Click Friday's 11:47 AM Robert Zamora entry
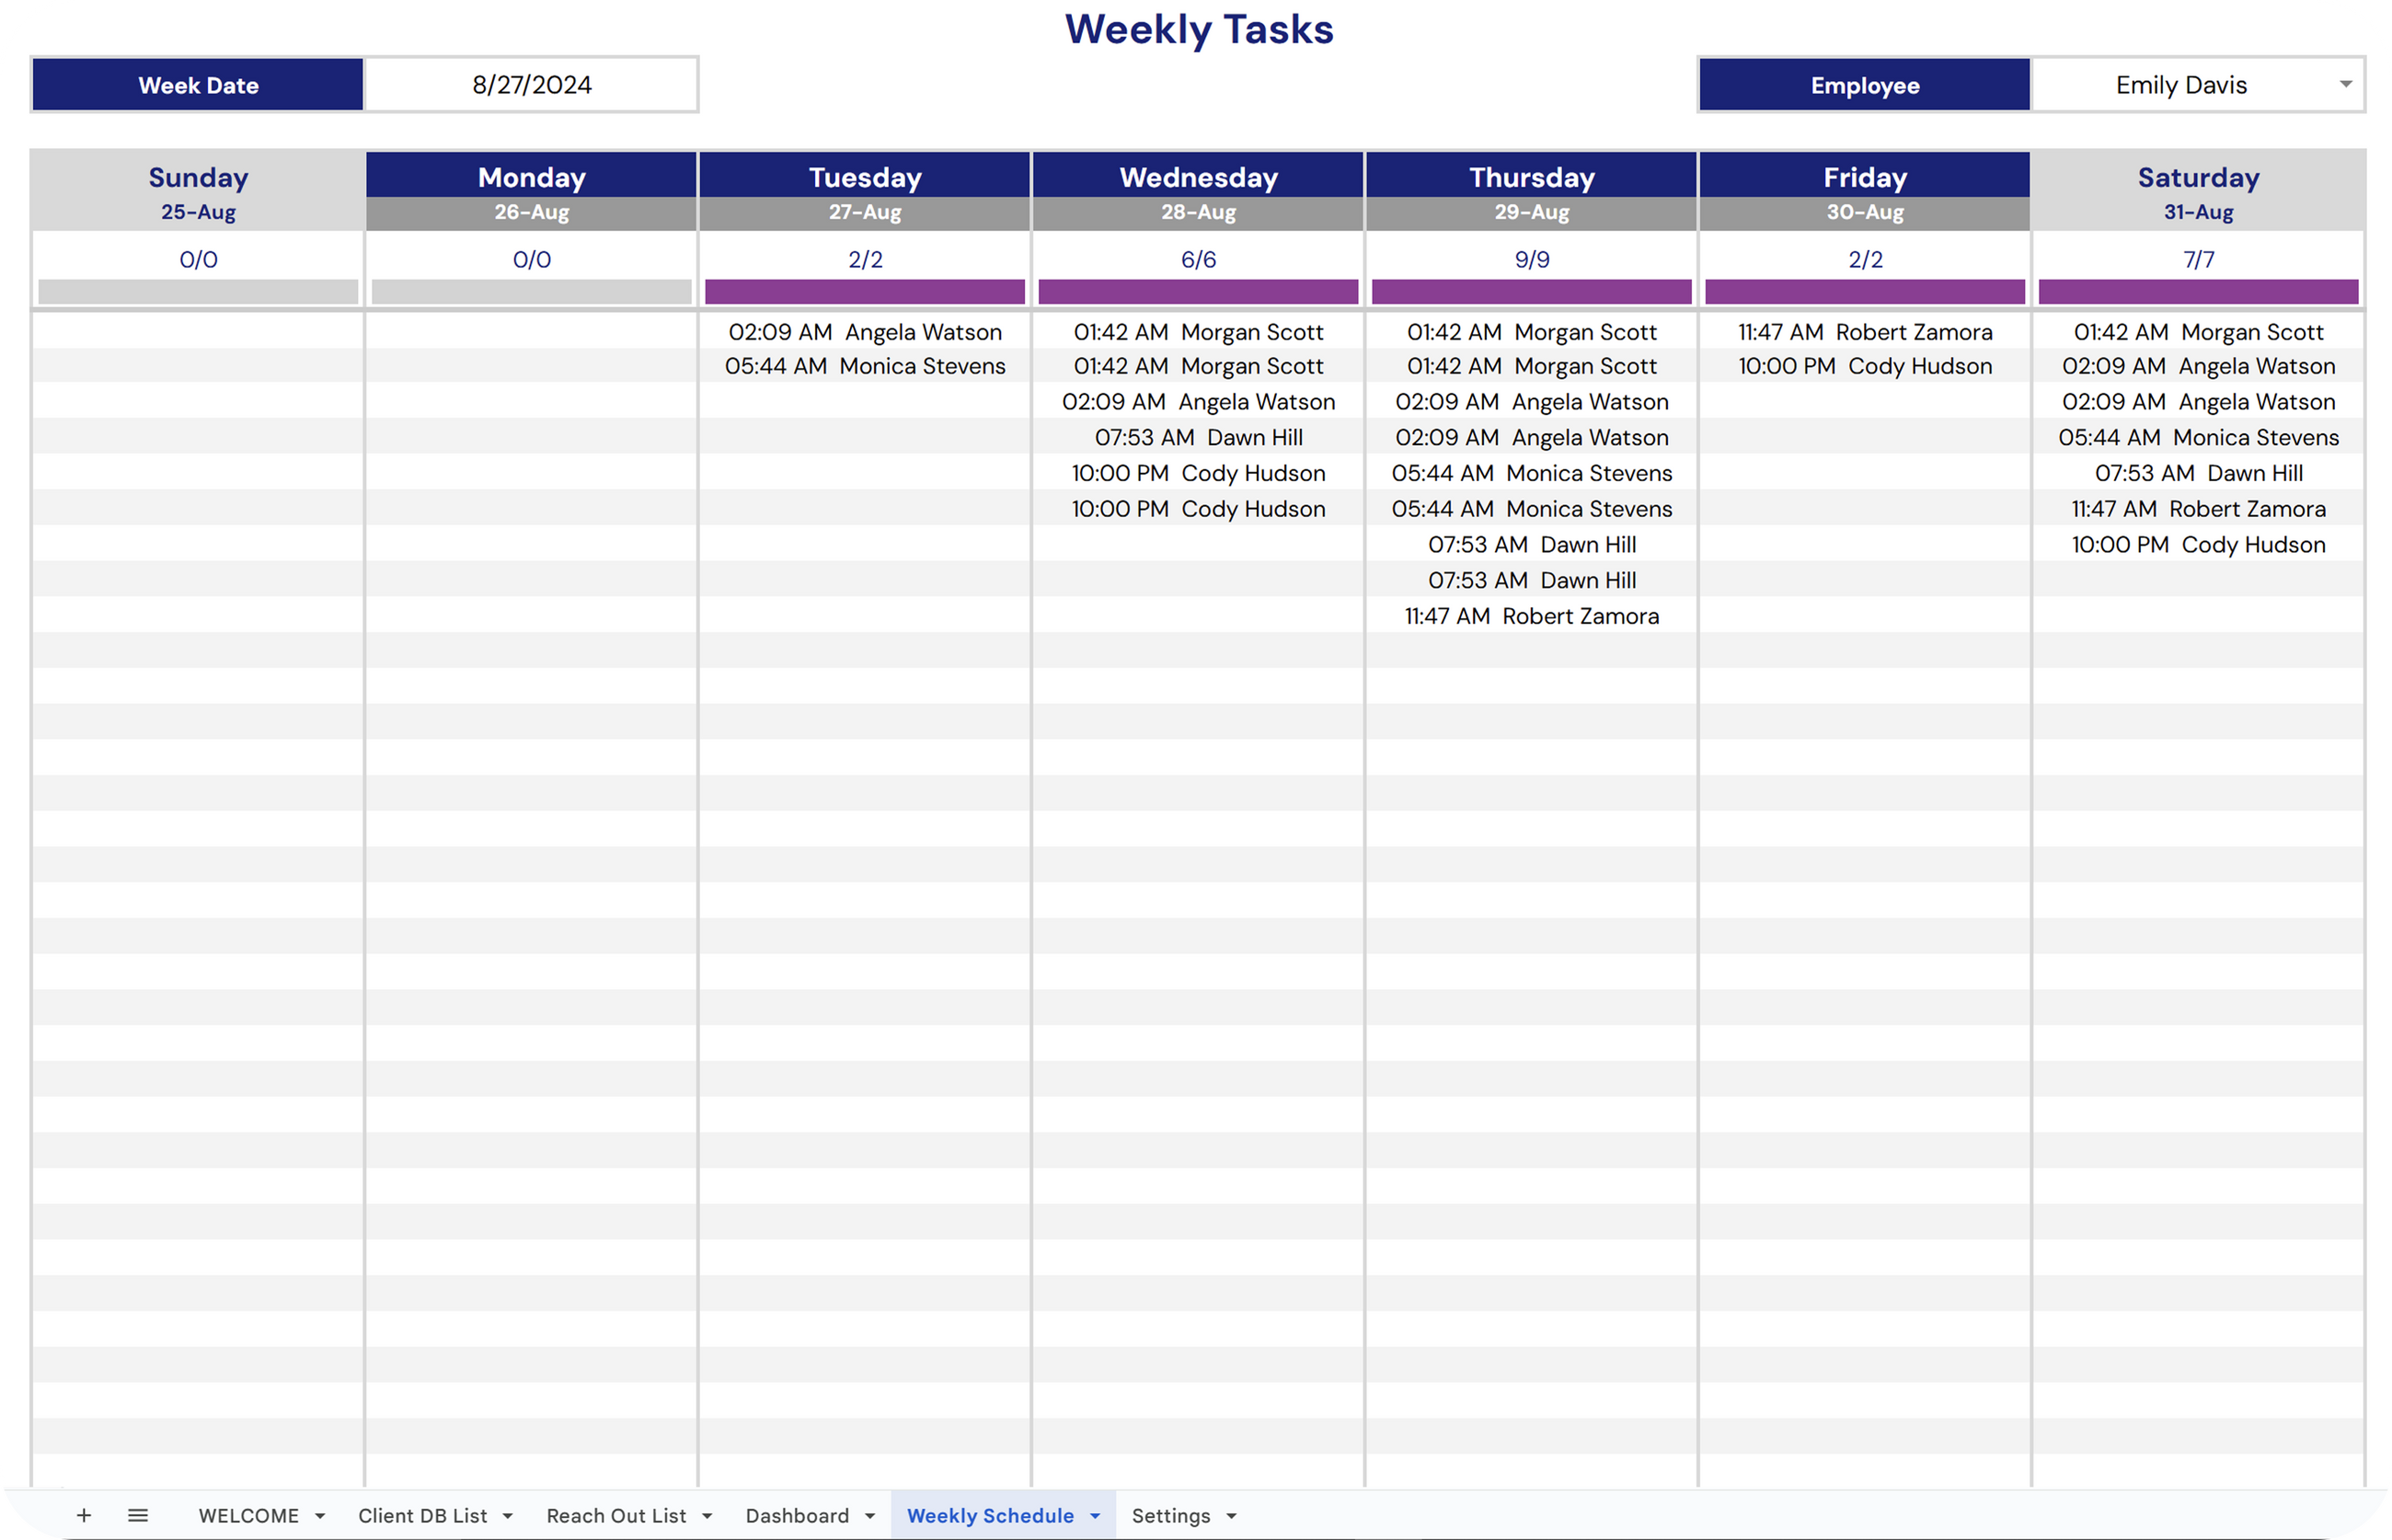Image resolution: width=2392 pixels, height=1540 pixels. click(x=1864, y=332)
